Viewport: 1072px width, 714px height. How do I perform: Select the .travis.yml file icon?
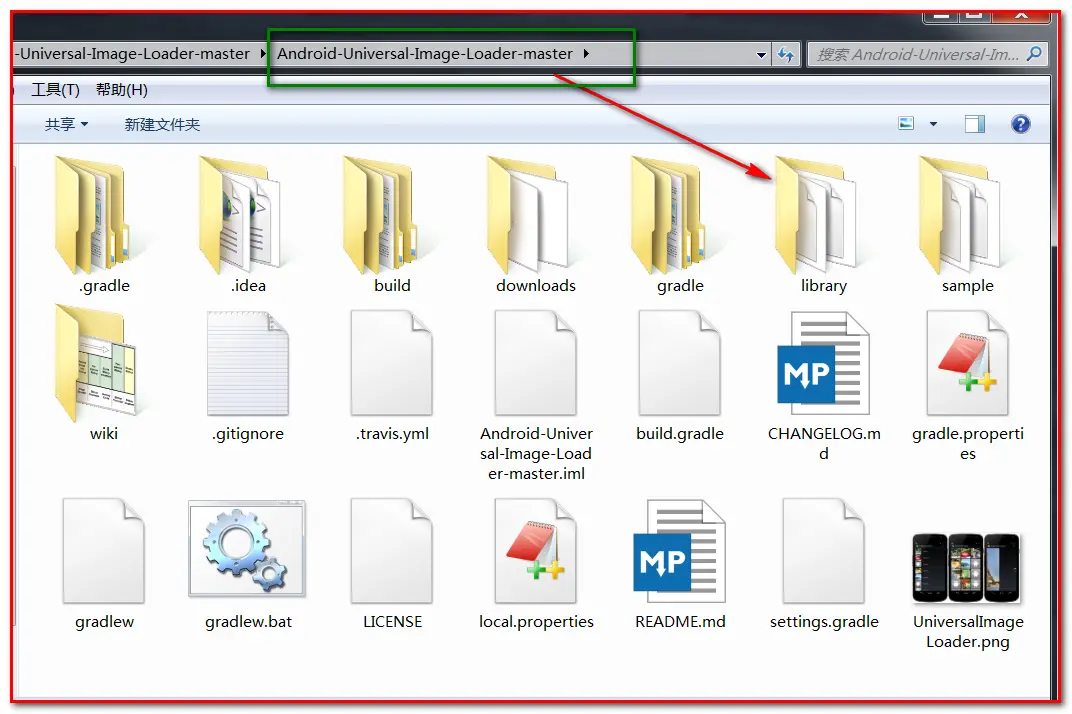pyautogui.click(x=392, y=363)
